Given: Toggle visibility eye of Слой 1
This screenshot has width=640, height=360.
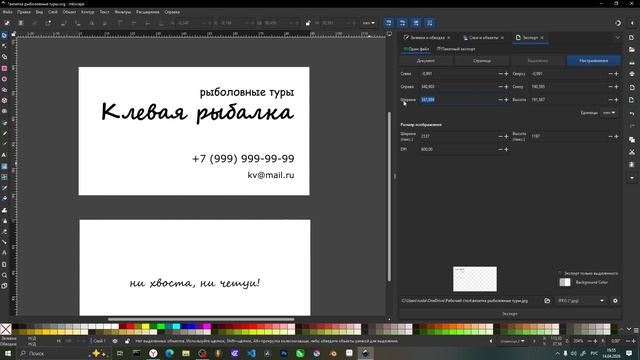Looking at the screenshot, I should tap(115, 341).
